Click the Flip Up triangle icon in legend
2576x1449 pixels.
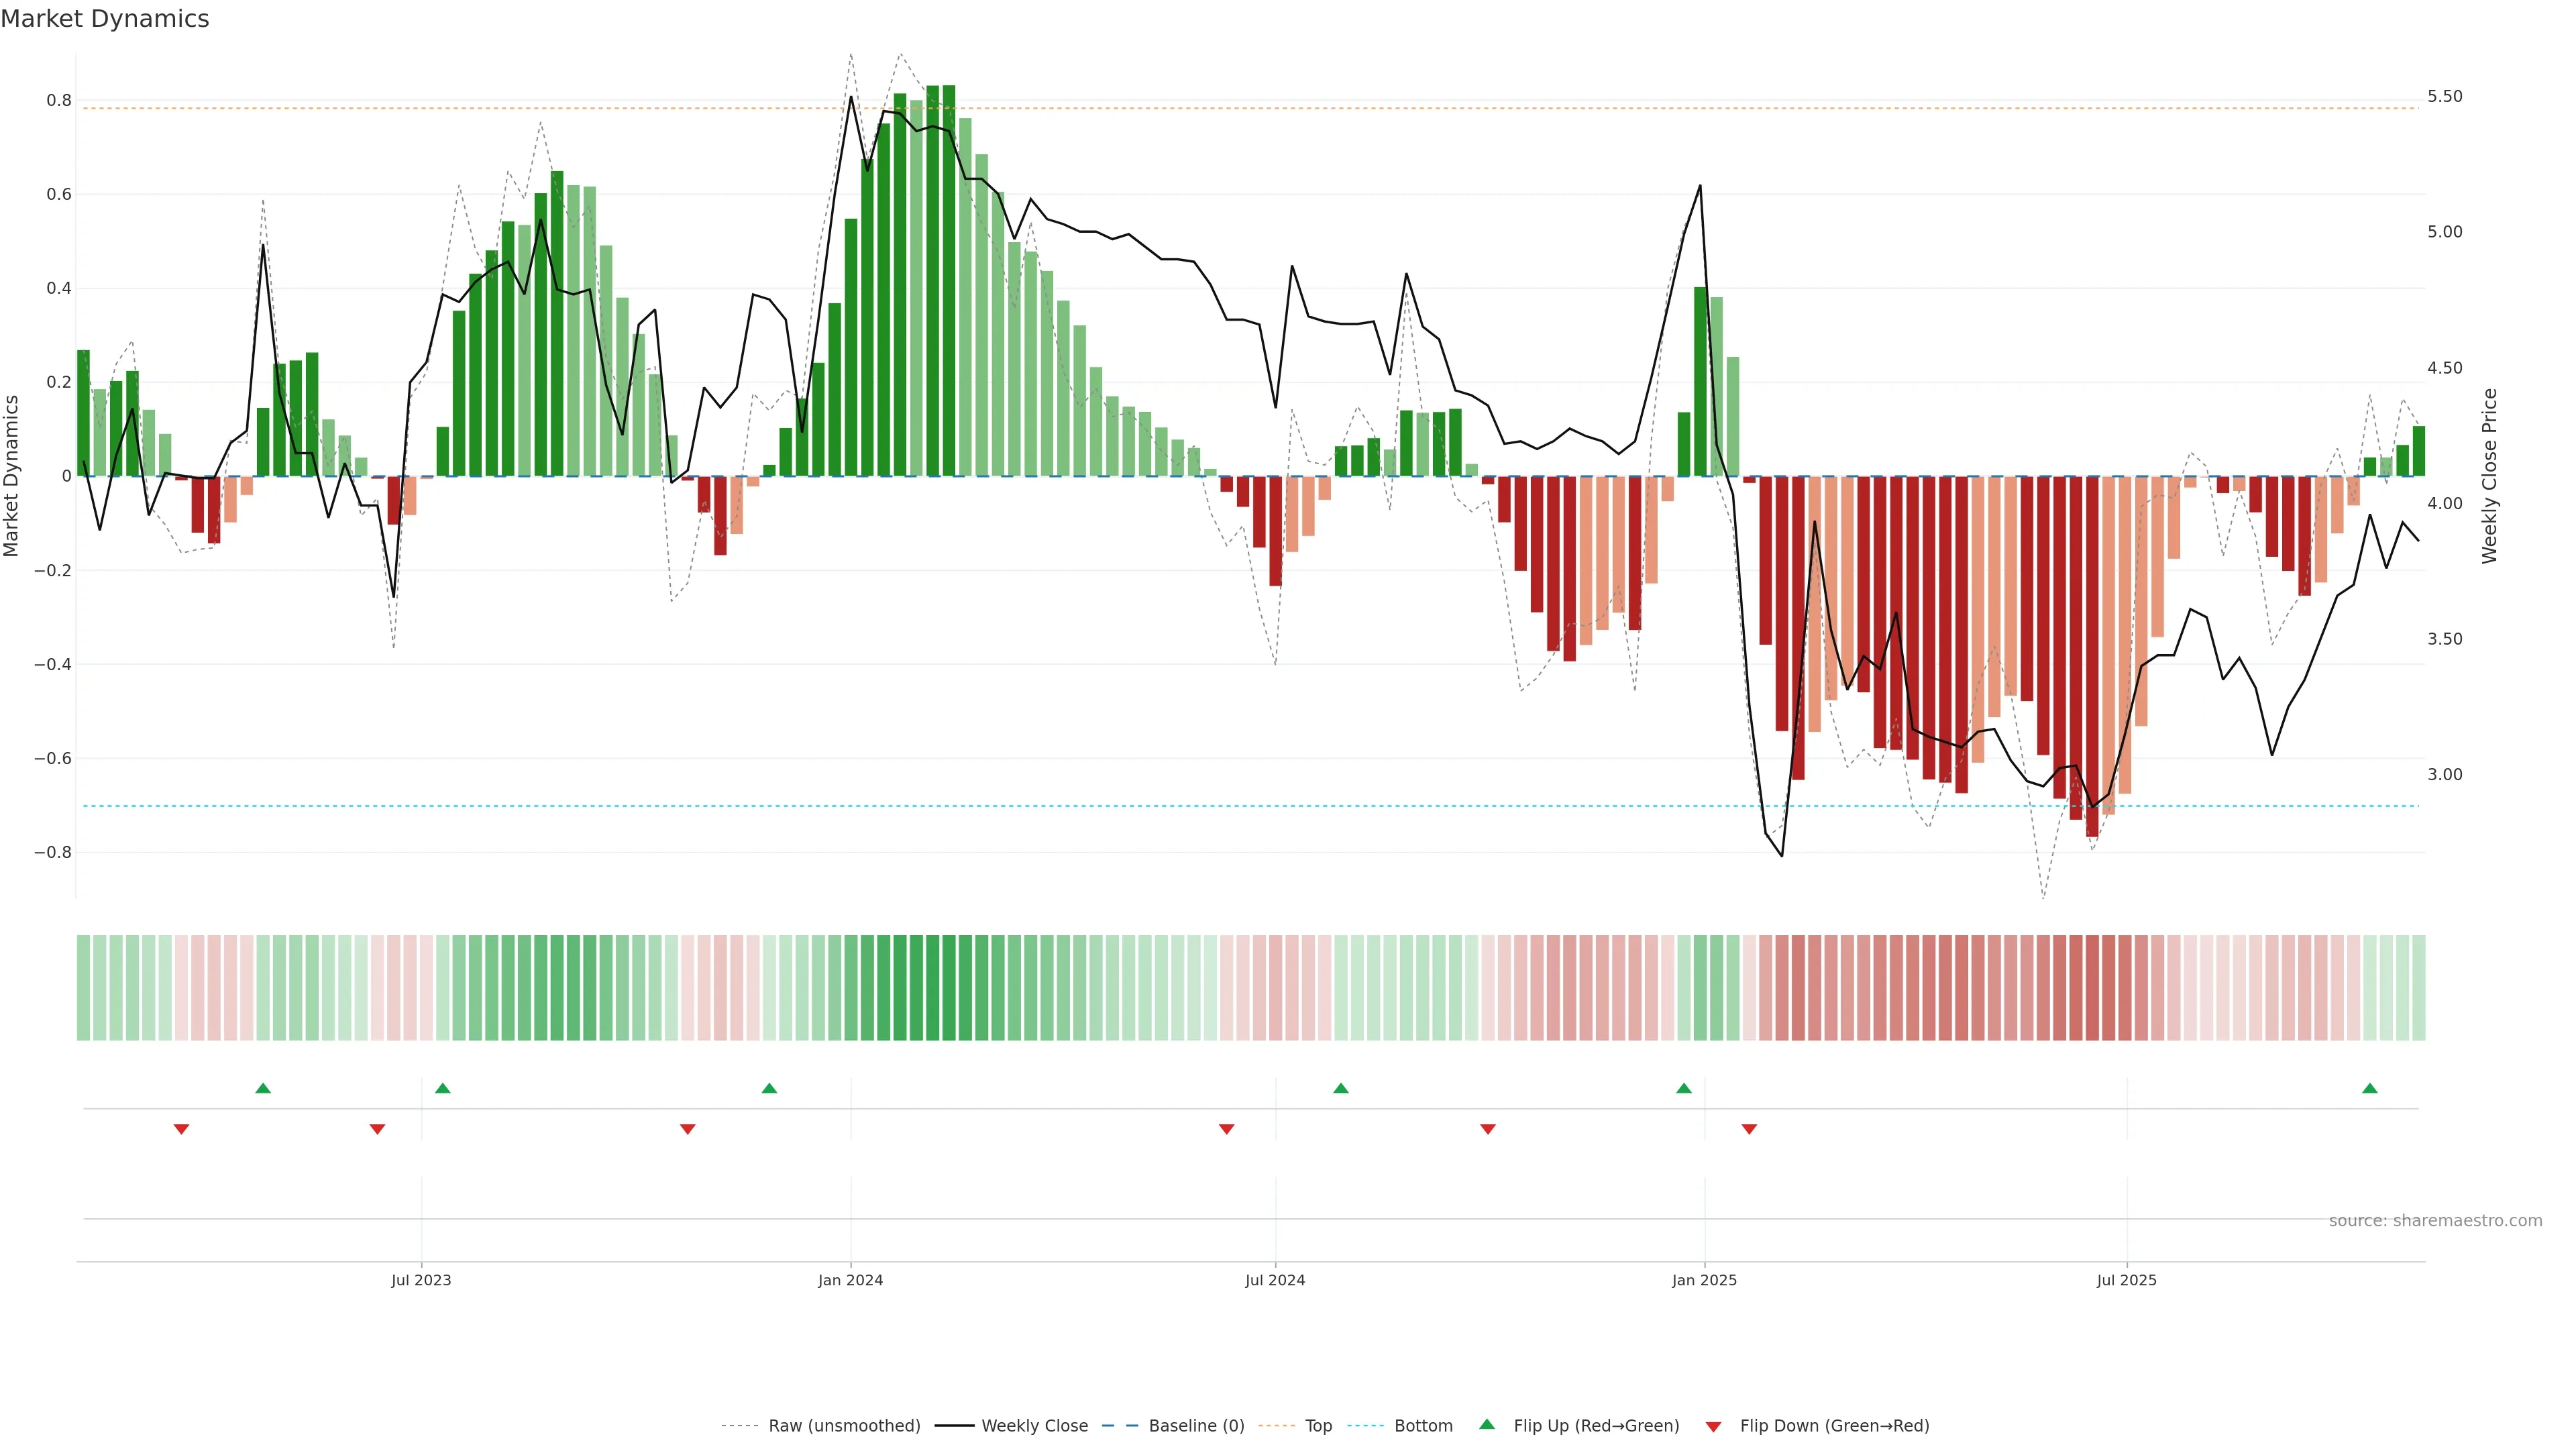(1487, 1424)
